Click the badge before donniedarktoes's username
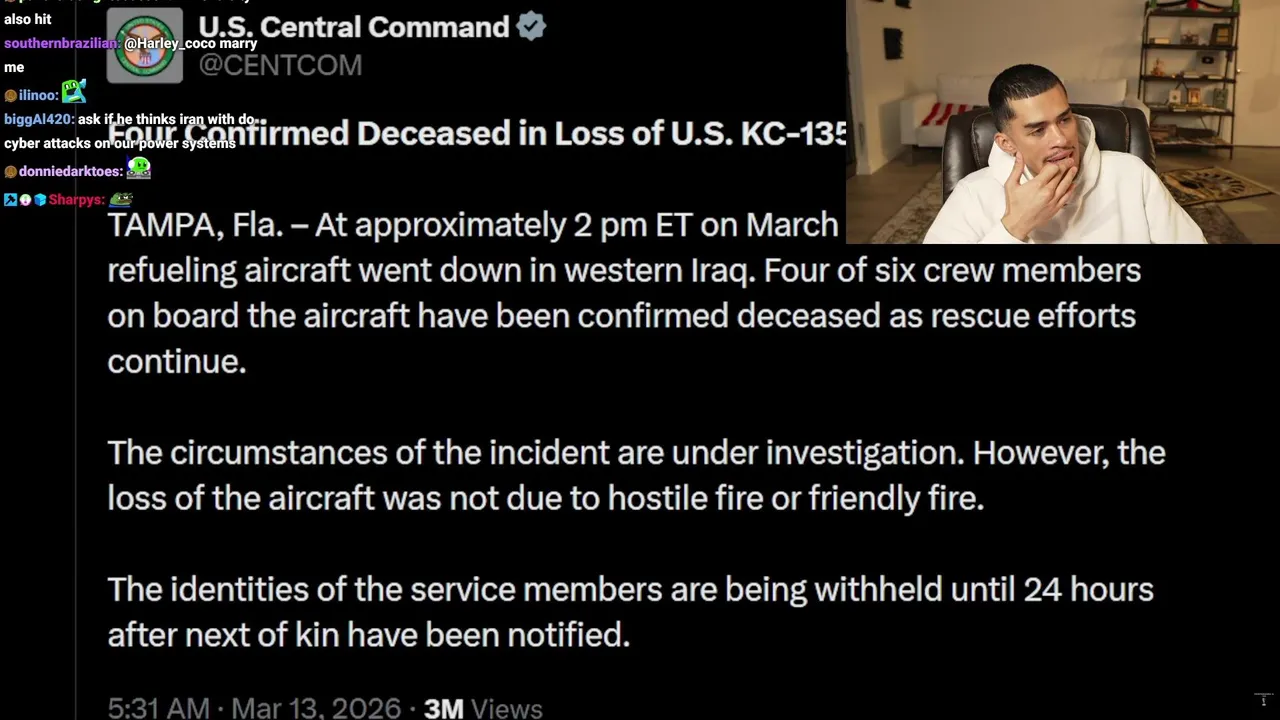The width and height of the screenshot is (1280, 720). coord(10,172)
